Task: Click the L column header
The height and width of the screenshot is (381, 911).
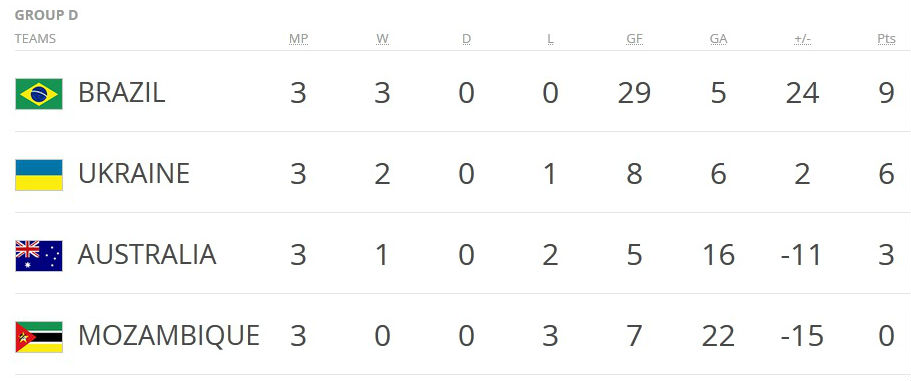Action: 550,39
